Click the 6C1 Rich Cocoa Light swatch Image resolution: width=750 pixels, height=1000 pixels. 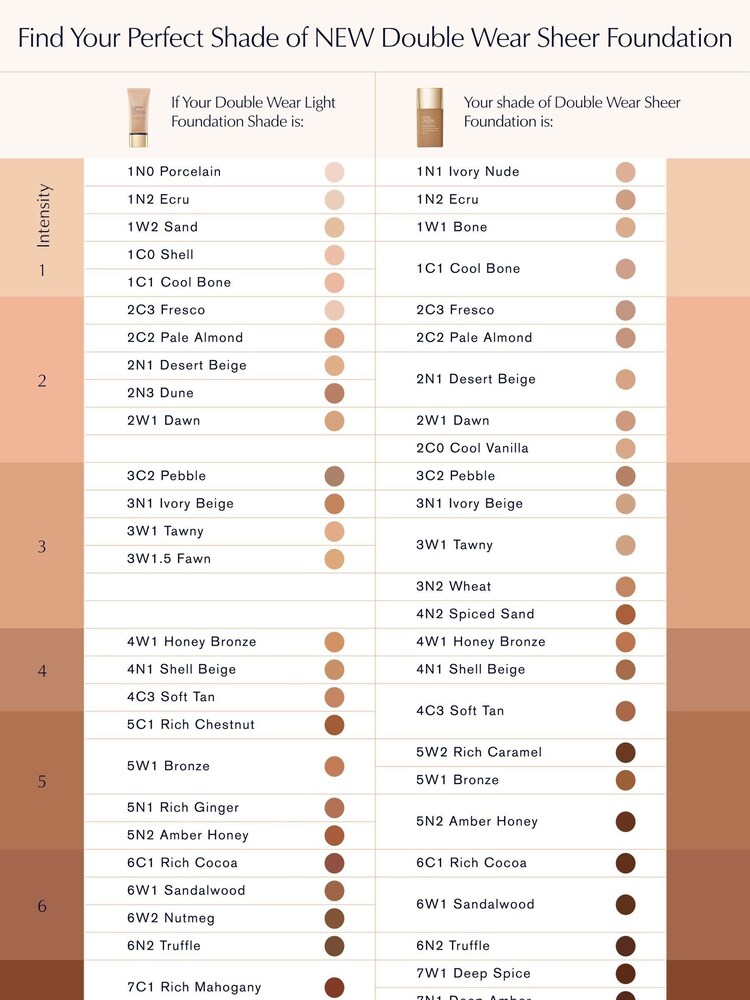334,864
